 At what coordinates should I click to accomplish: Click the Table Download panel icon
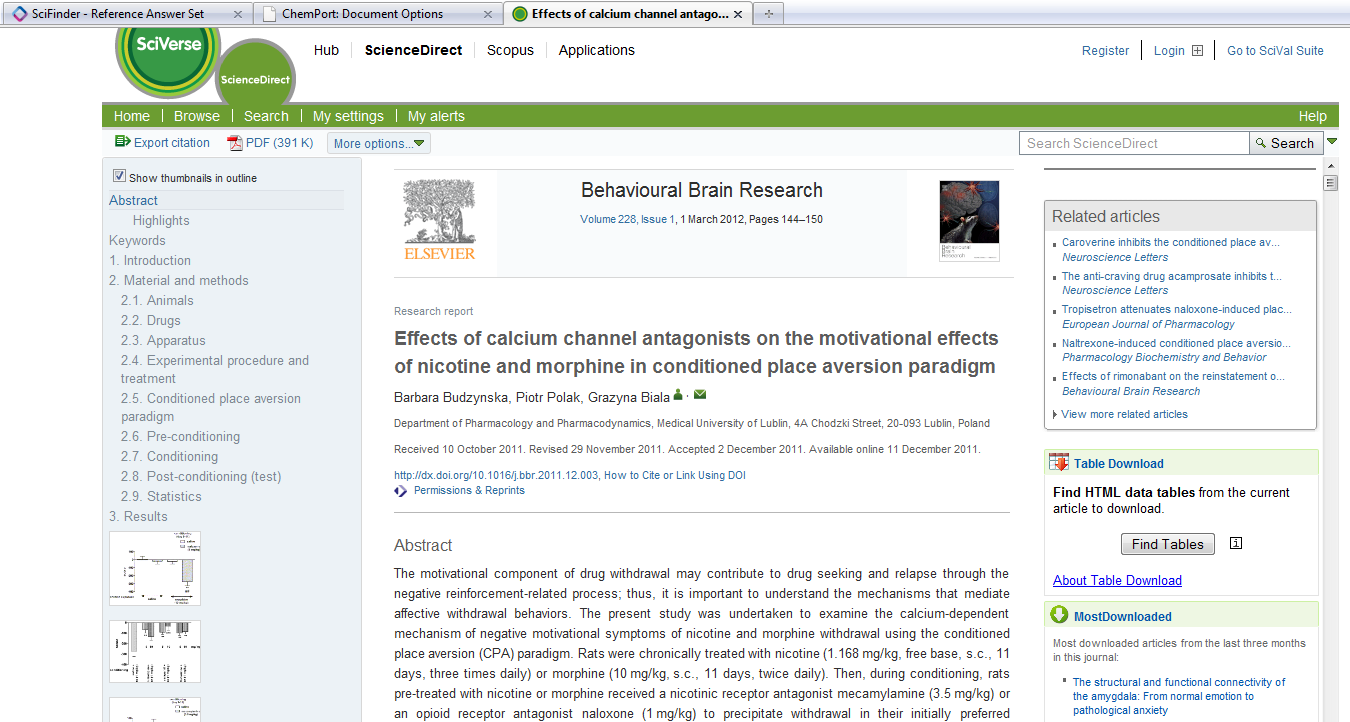[x=1059, y=462]
